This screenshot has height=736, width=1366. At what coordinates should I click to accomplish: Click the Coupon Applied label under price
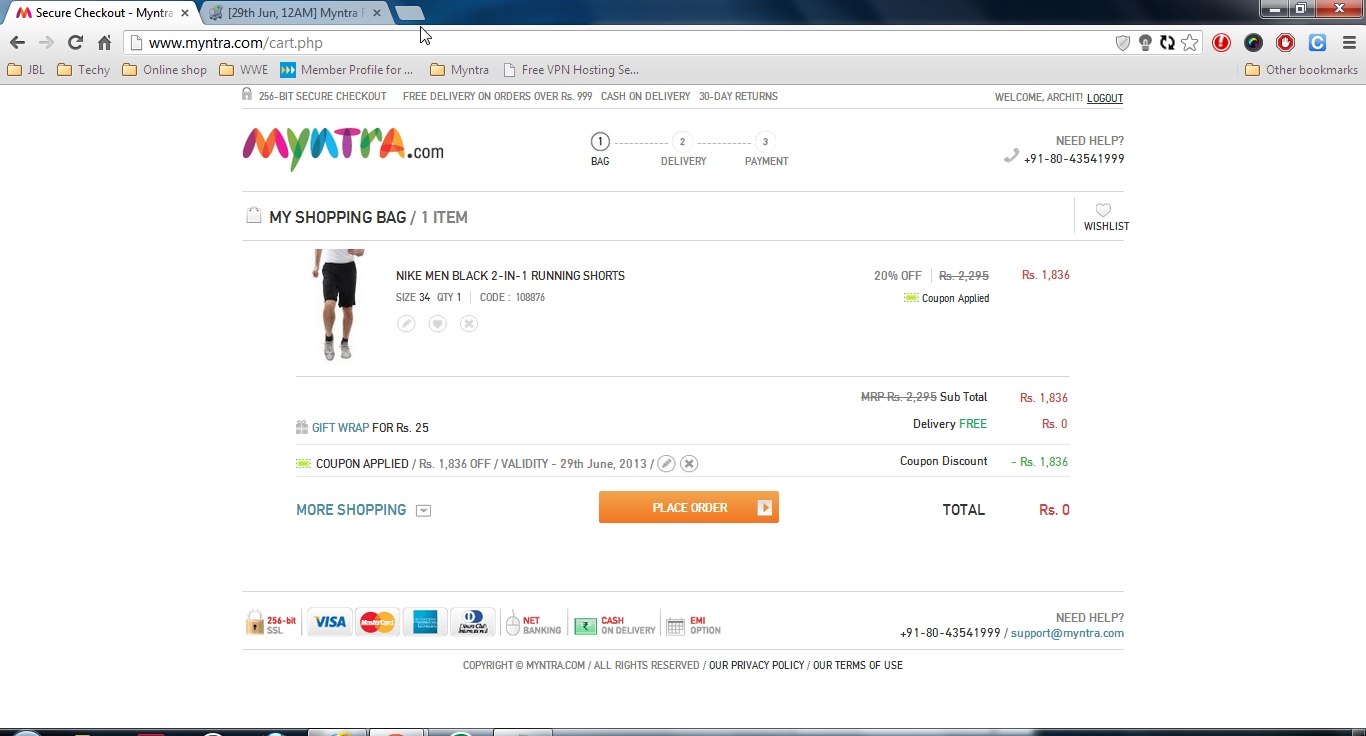click(955, 298)
